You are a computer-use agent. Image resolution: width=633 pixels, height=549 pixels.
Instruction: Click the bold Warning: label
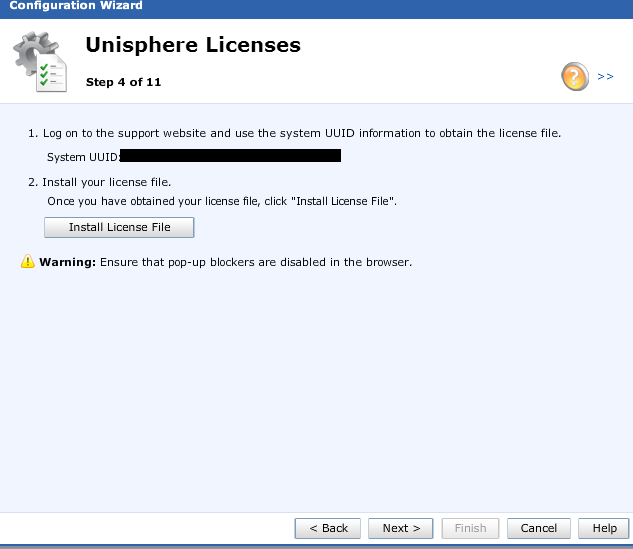67,262
